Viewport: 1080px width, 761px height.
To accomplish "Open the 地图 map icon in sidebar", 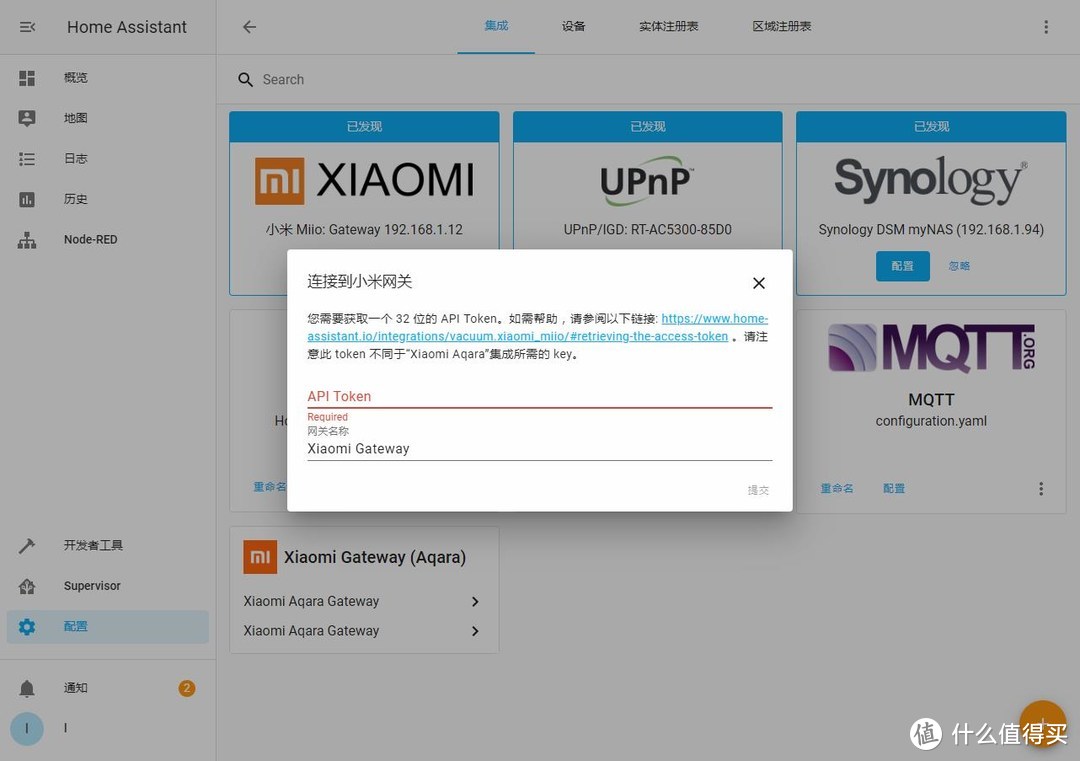I will (x=27, y=118).
